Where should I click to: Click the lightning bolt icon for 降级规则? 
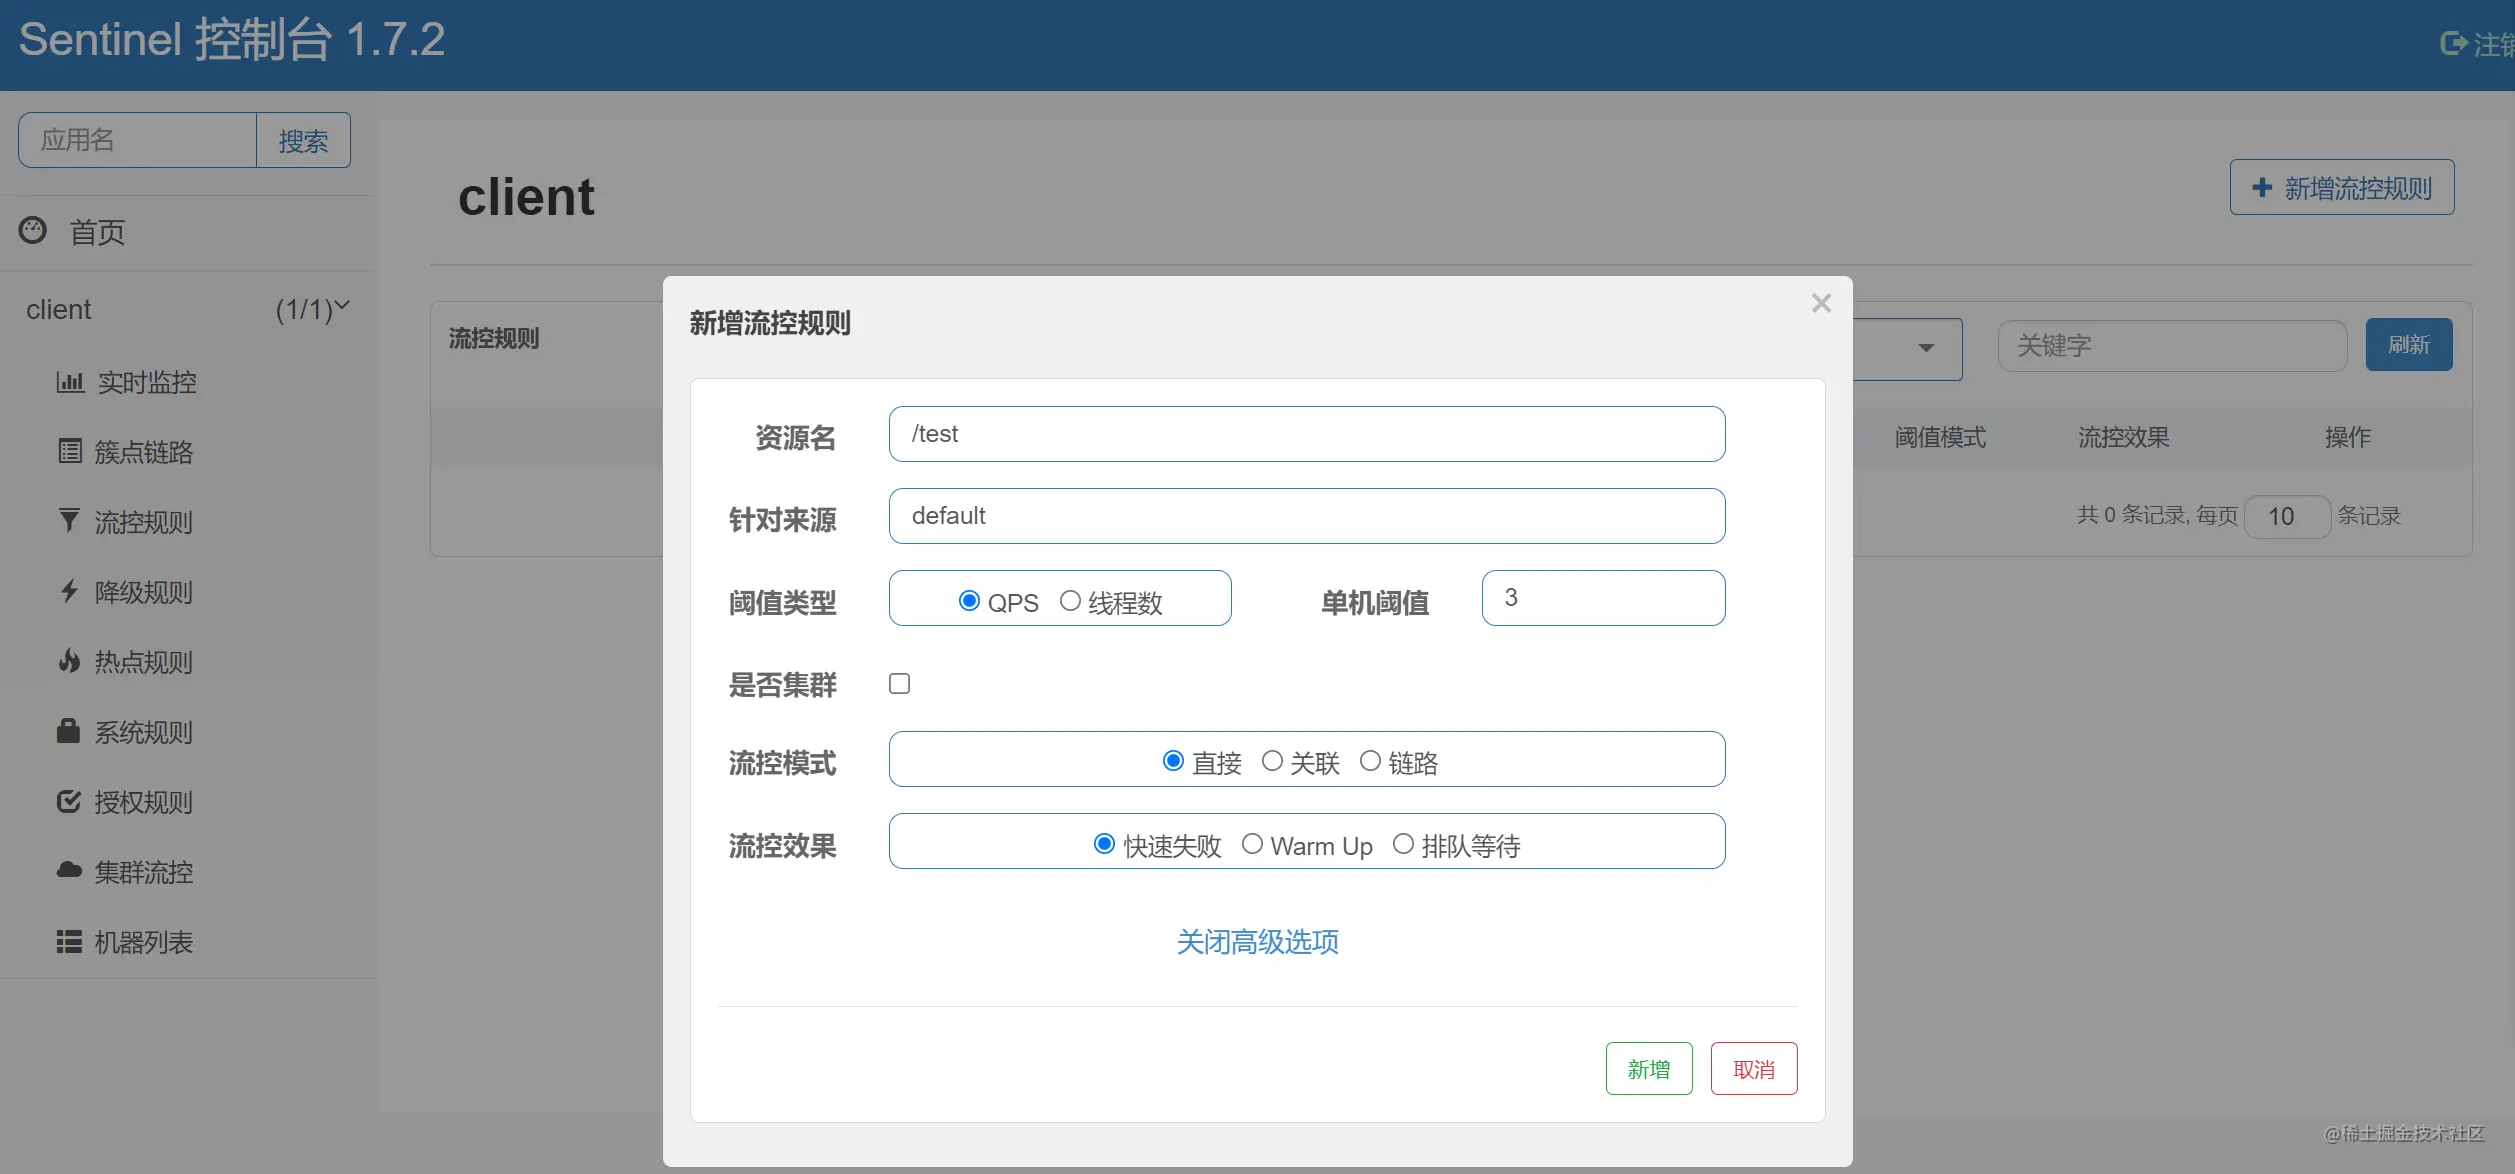point(69,590)
